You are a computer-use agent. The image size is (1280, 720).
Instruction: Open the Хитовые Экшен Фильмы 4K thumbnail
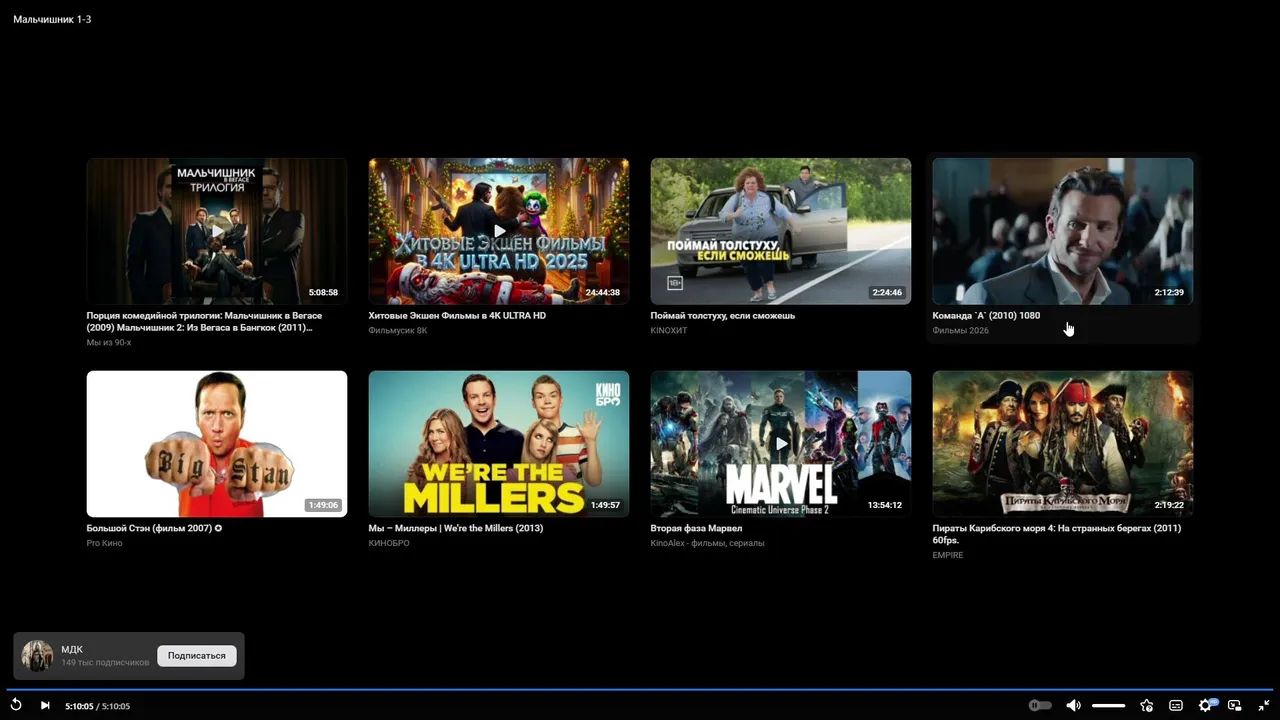pyautogui.click(x=499, y=231)
